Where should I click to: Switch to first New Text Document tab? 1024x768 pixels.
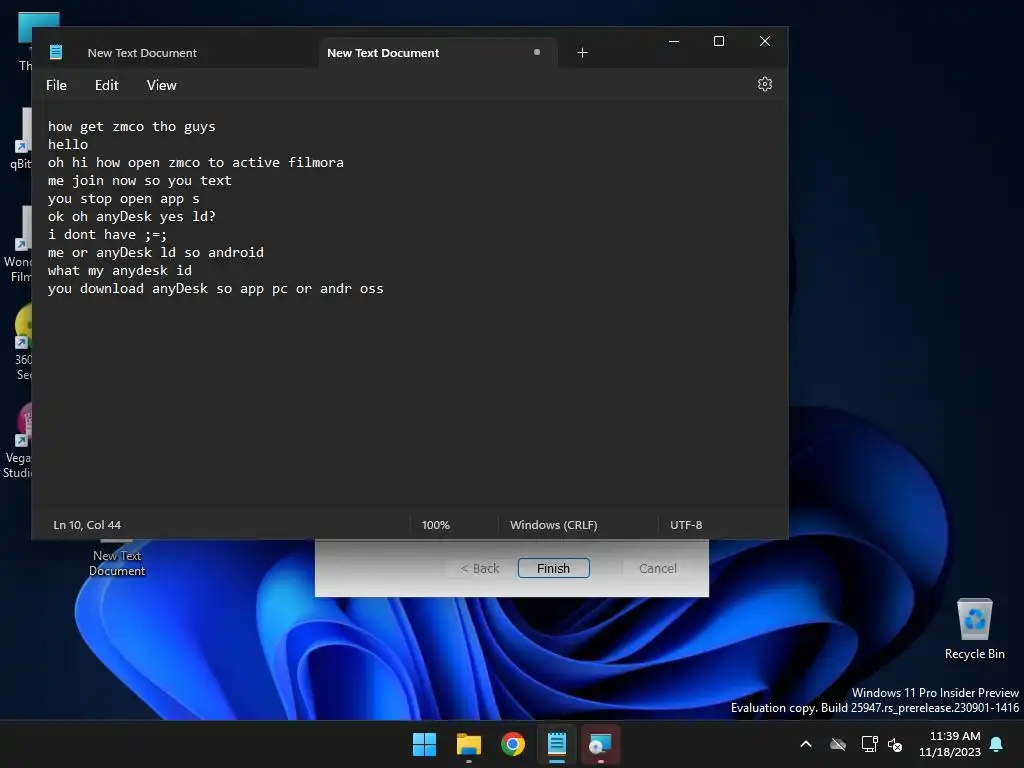tap(142, 53)
